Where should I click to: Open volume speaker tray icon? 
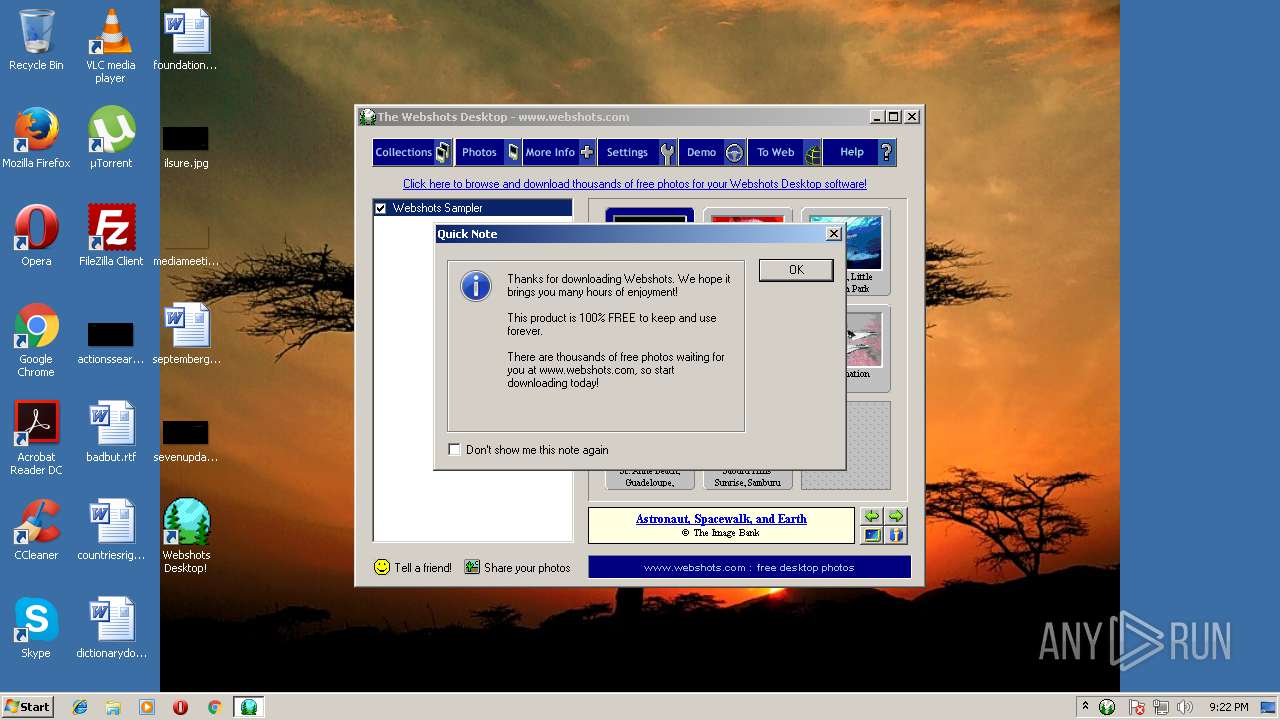[x=1185, y=707]
